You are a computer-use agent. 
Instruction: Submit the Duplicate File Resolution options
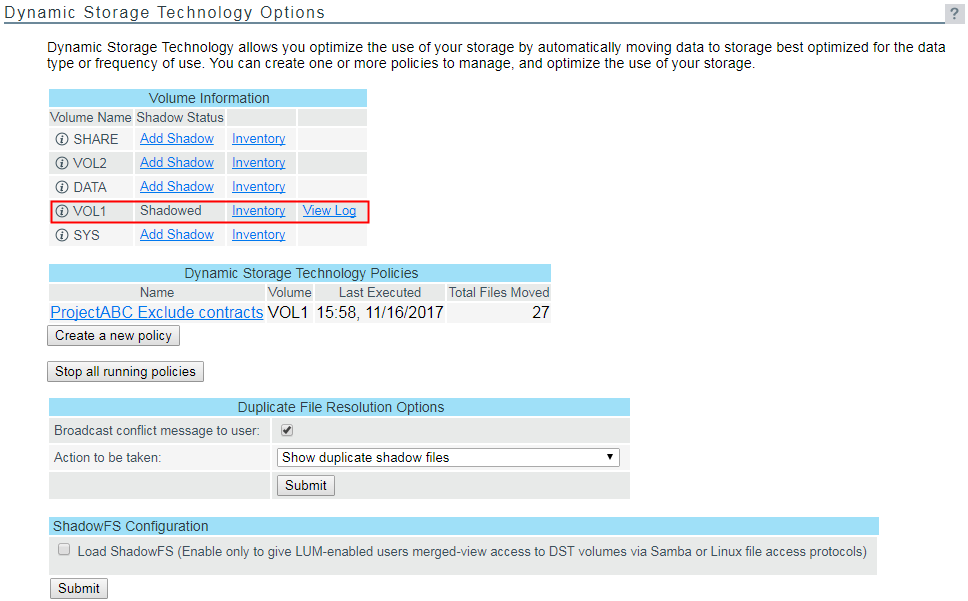(x=305, y=485)
